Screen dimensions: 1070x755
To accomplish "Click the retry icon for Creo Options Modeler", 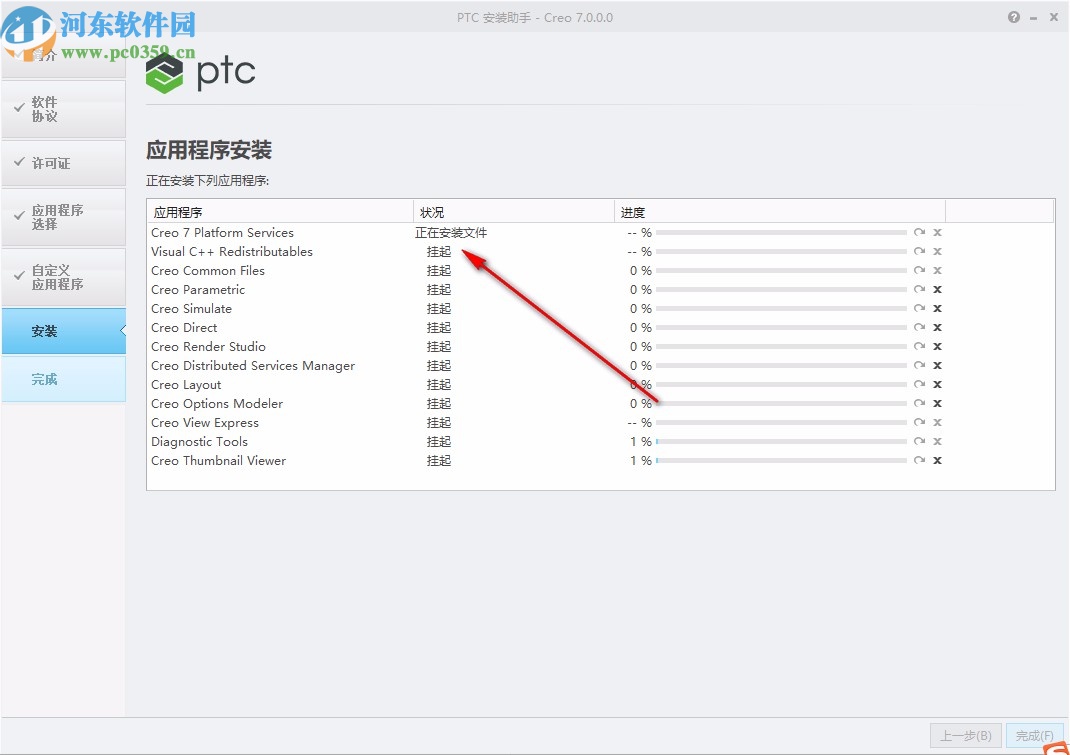I will pyautogui.click(x=919, y=403).
